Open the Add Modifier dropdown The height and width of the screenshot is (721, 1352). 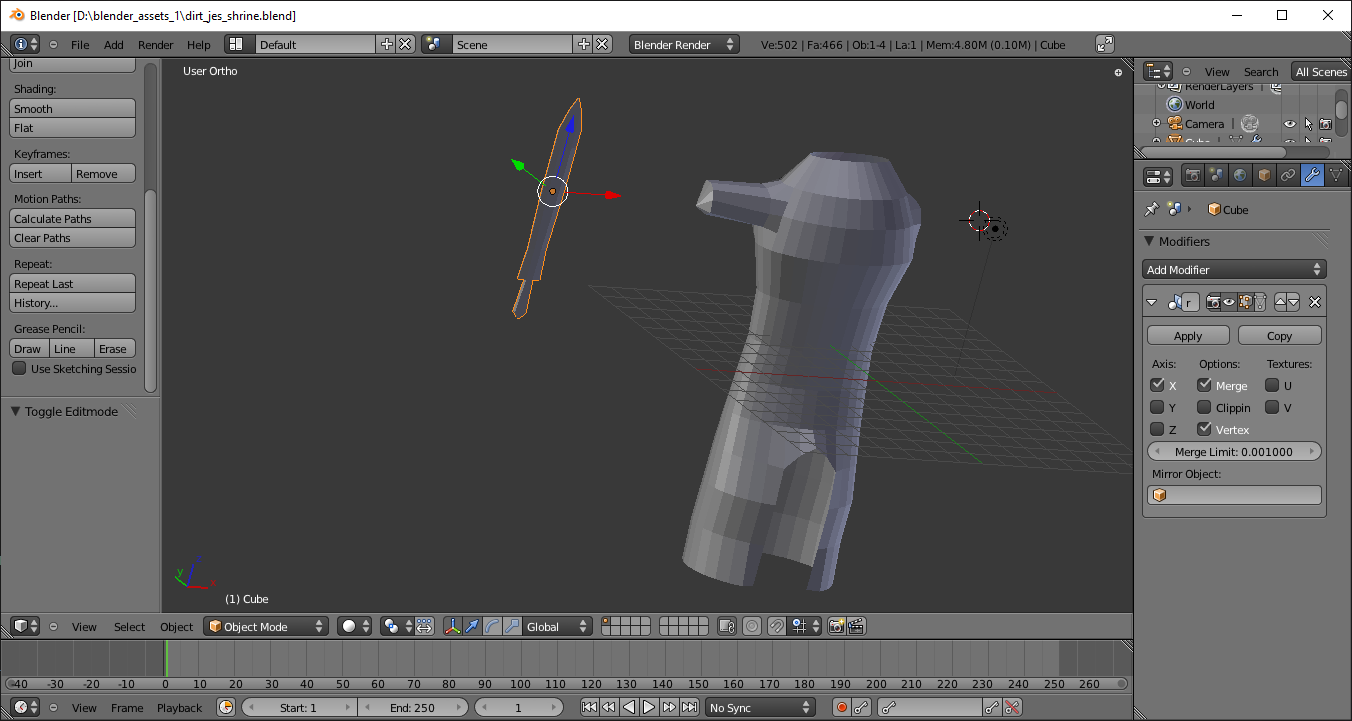tap(1234, 270)
